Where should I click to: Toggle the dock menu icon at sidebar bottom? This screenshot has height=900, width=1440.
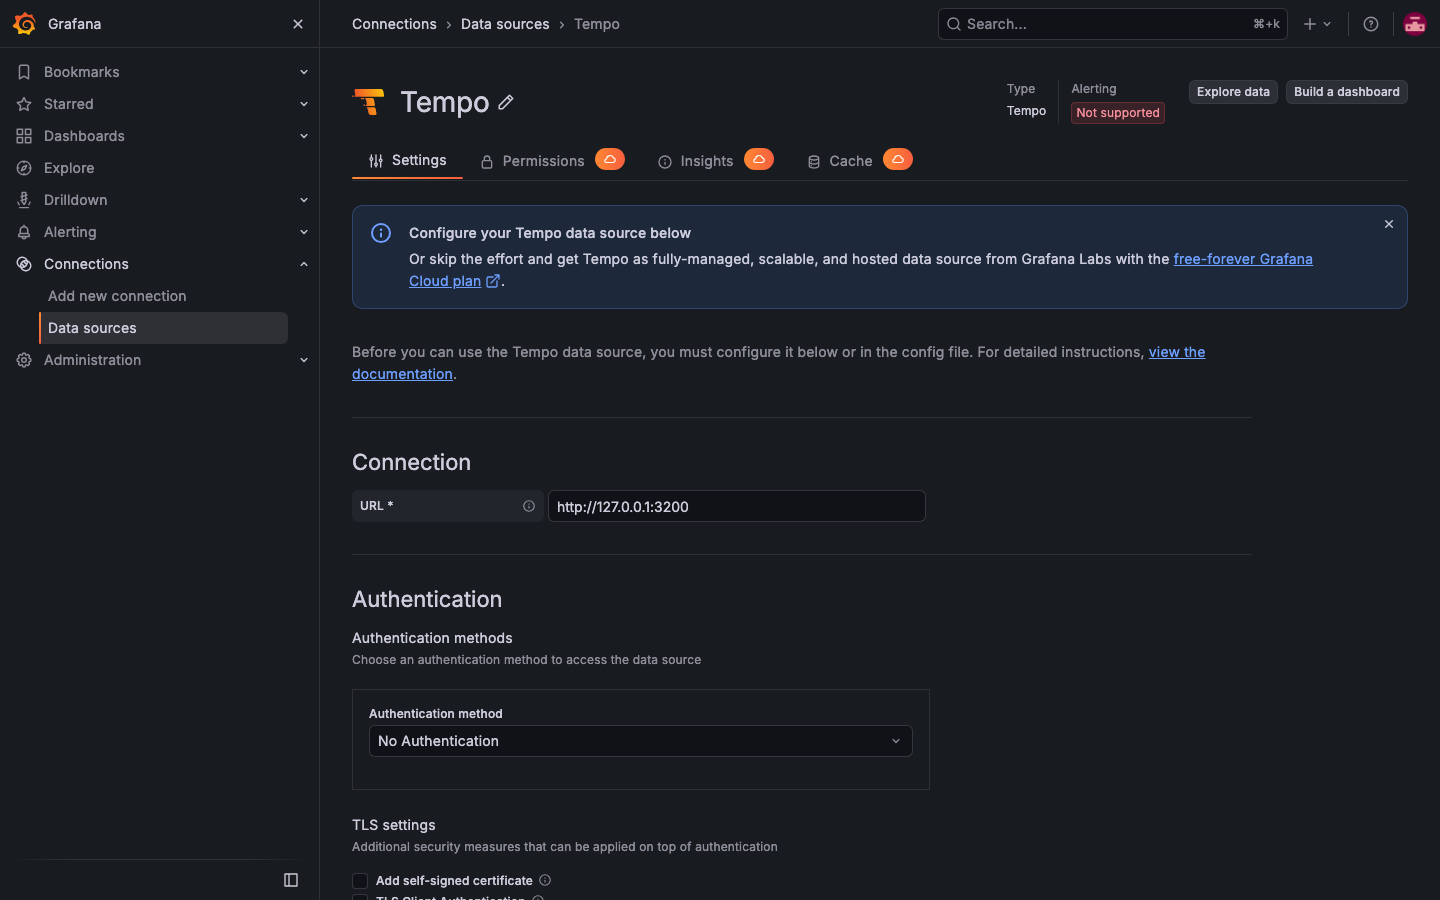[291, 880]
